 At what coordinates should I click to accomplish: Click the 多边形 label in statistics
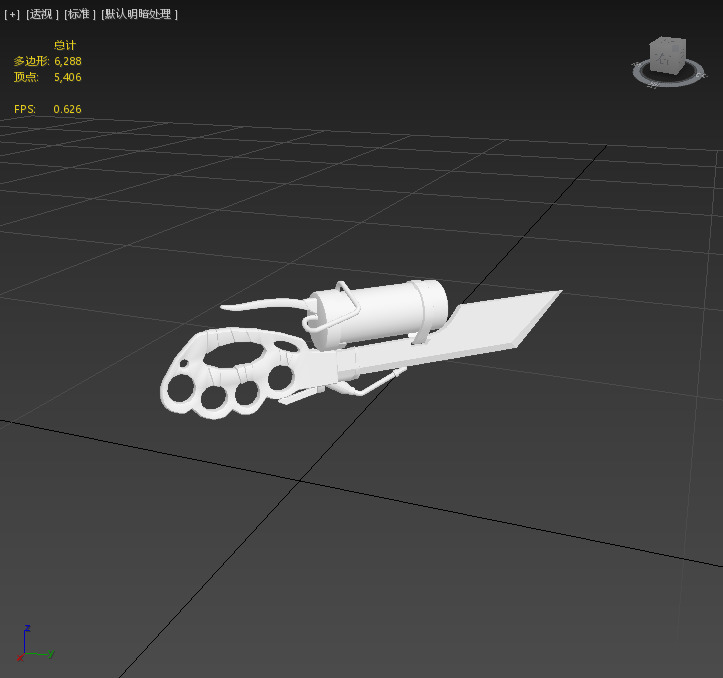(31, 61)
